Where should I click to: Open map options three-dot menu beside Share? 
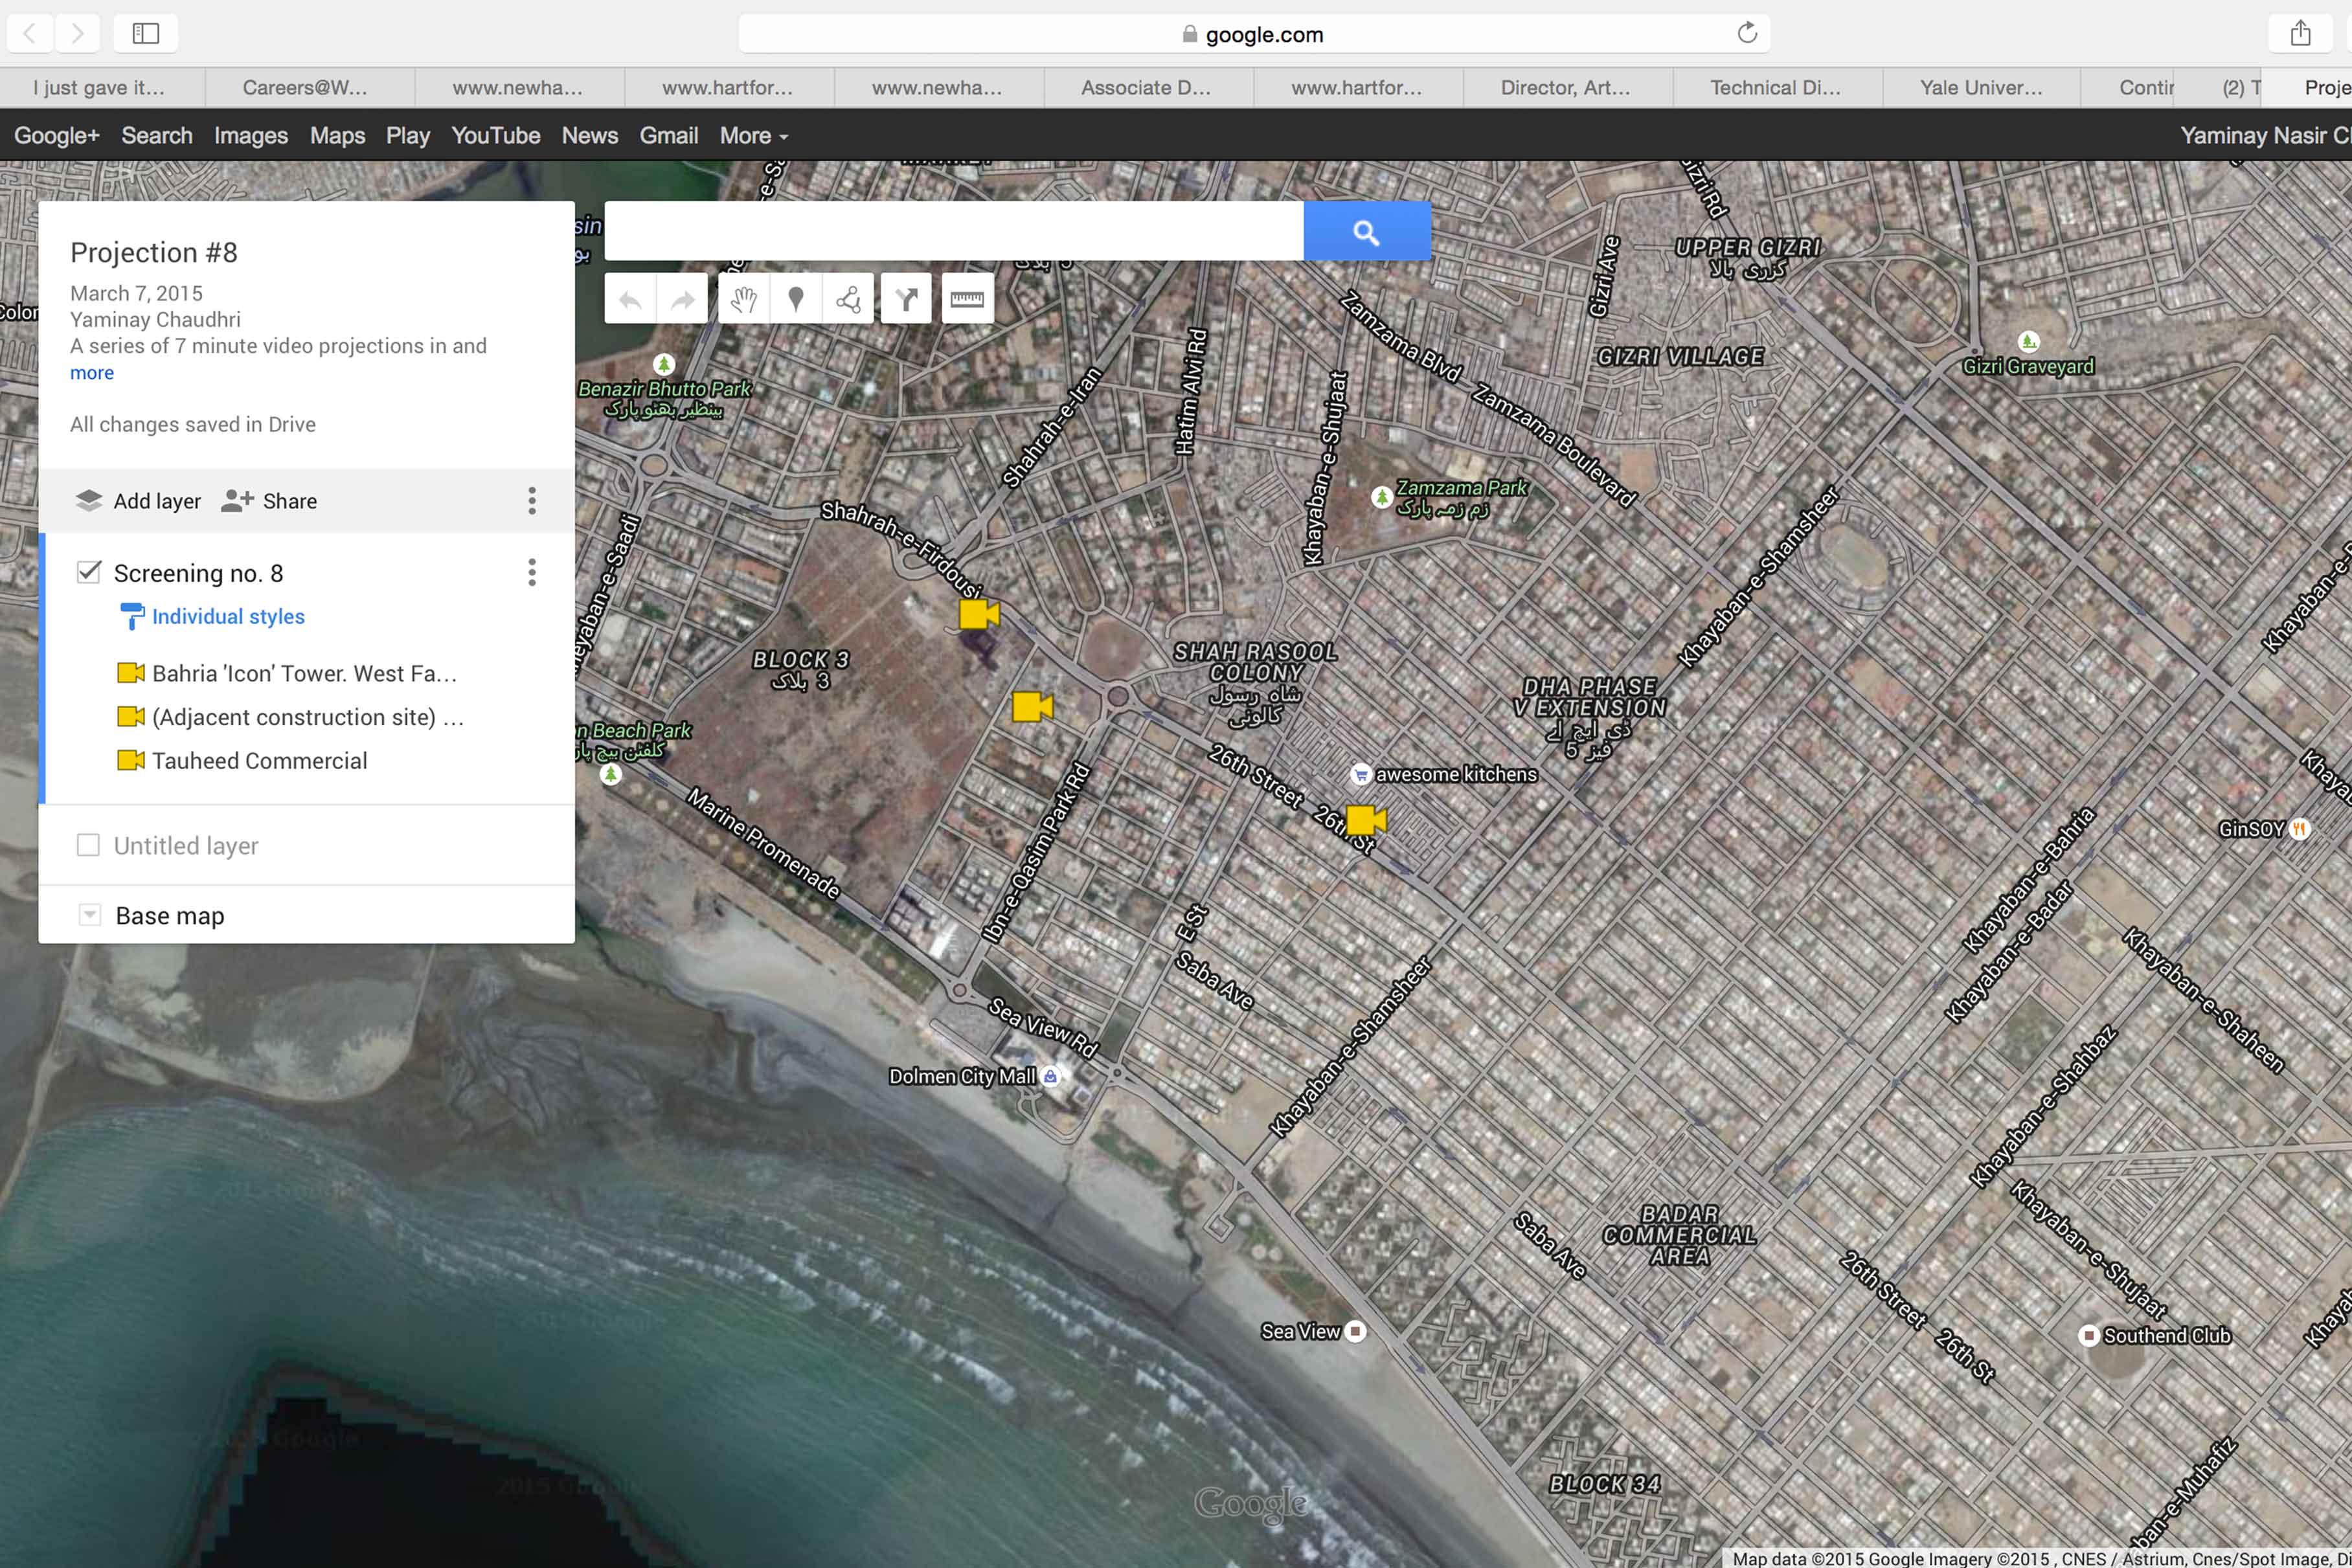pos(532,500)
